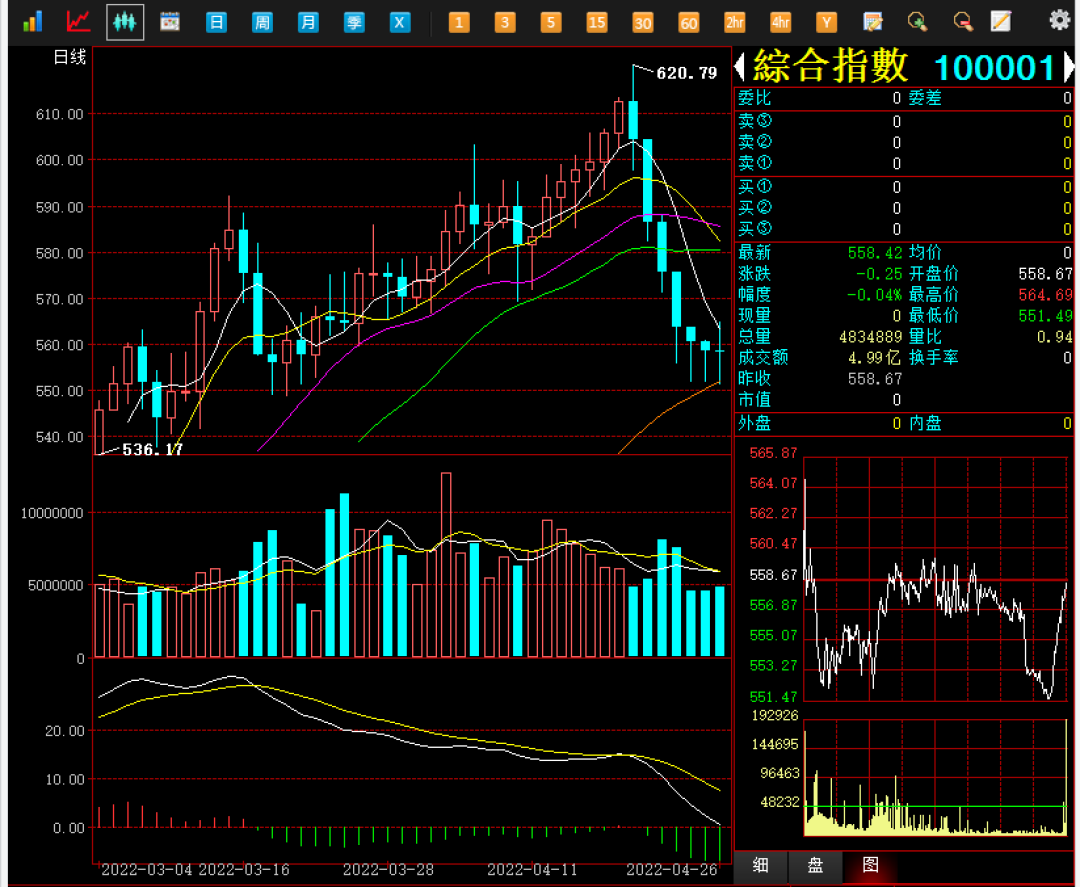Click the 市值 label

coord(754,399)
